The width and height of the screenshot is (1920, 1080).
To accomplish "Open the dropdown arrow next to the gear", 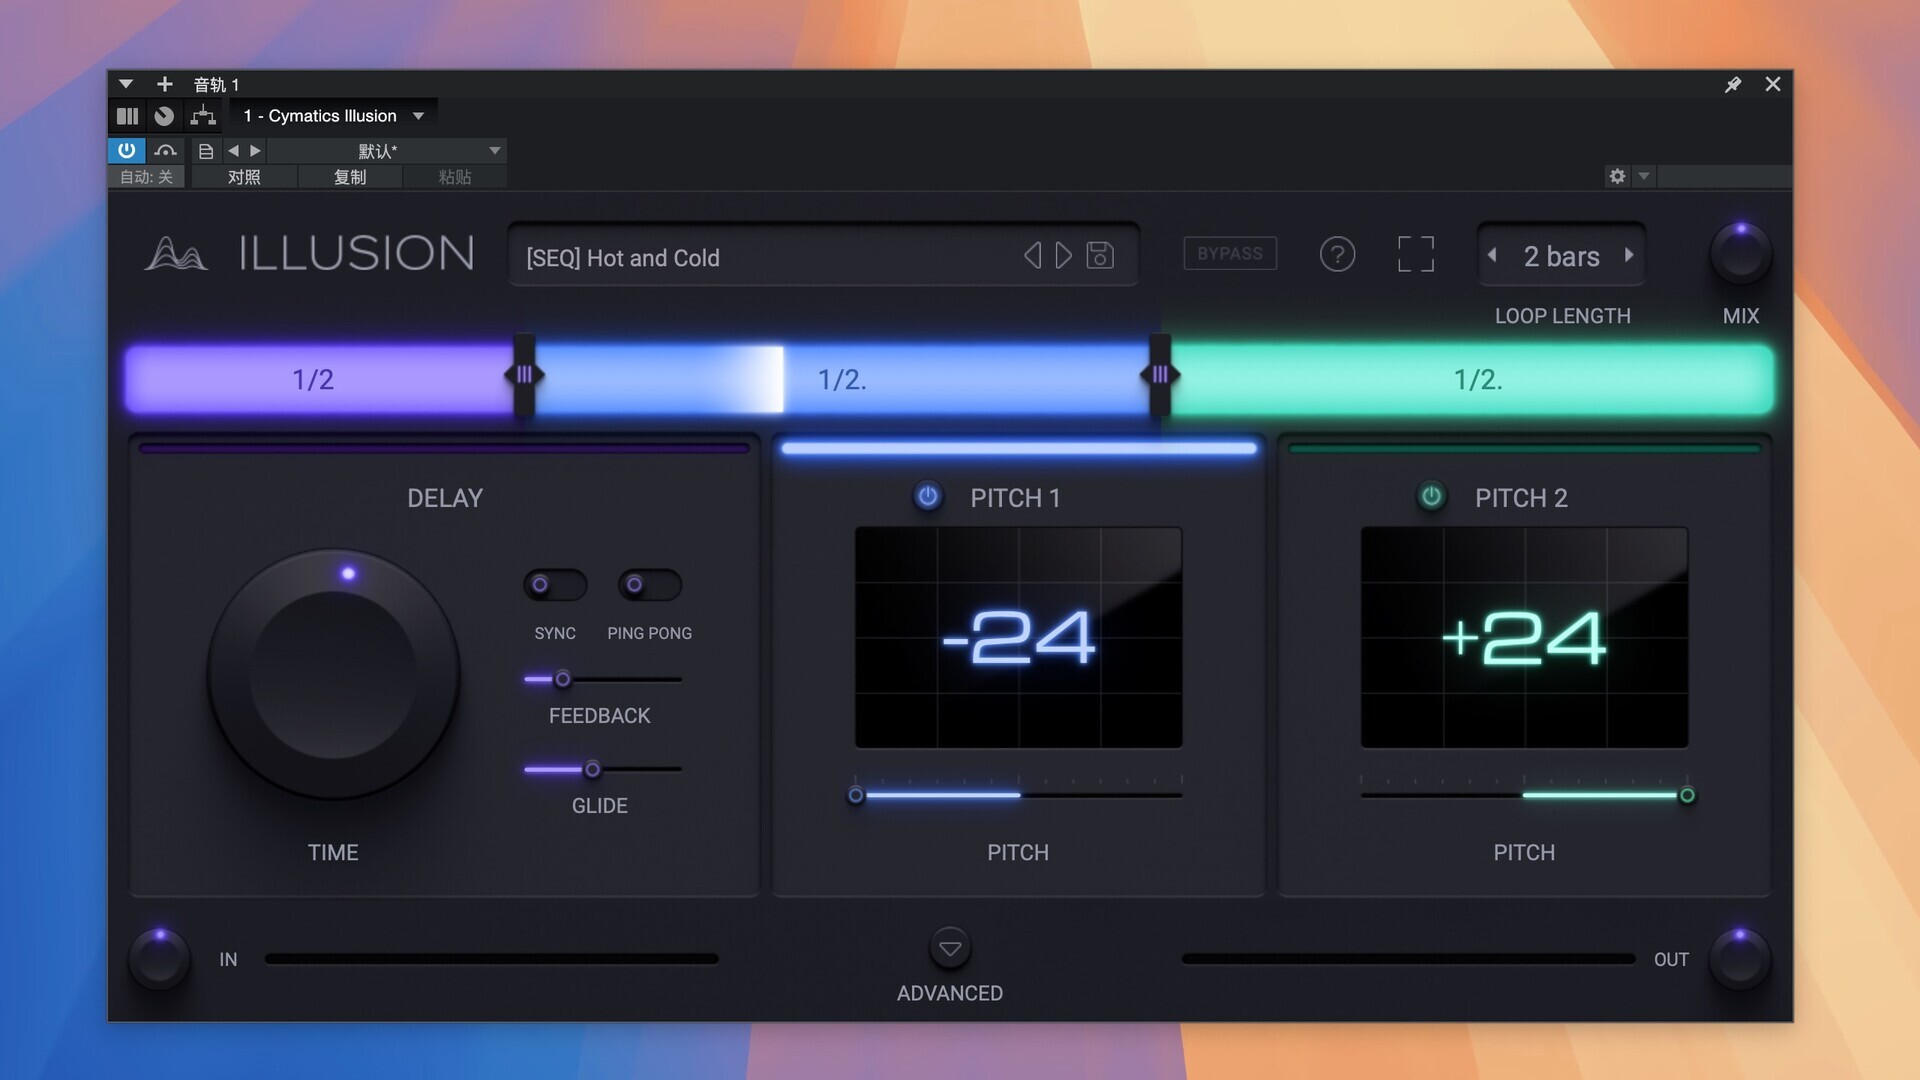I will pos(1644,176).
